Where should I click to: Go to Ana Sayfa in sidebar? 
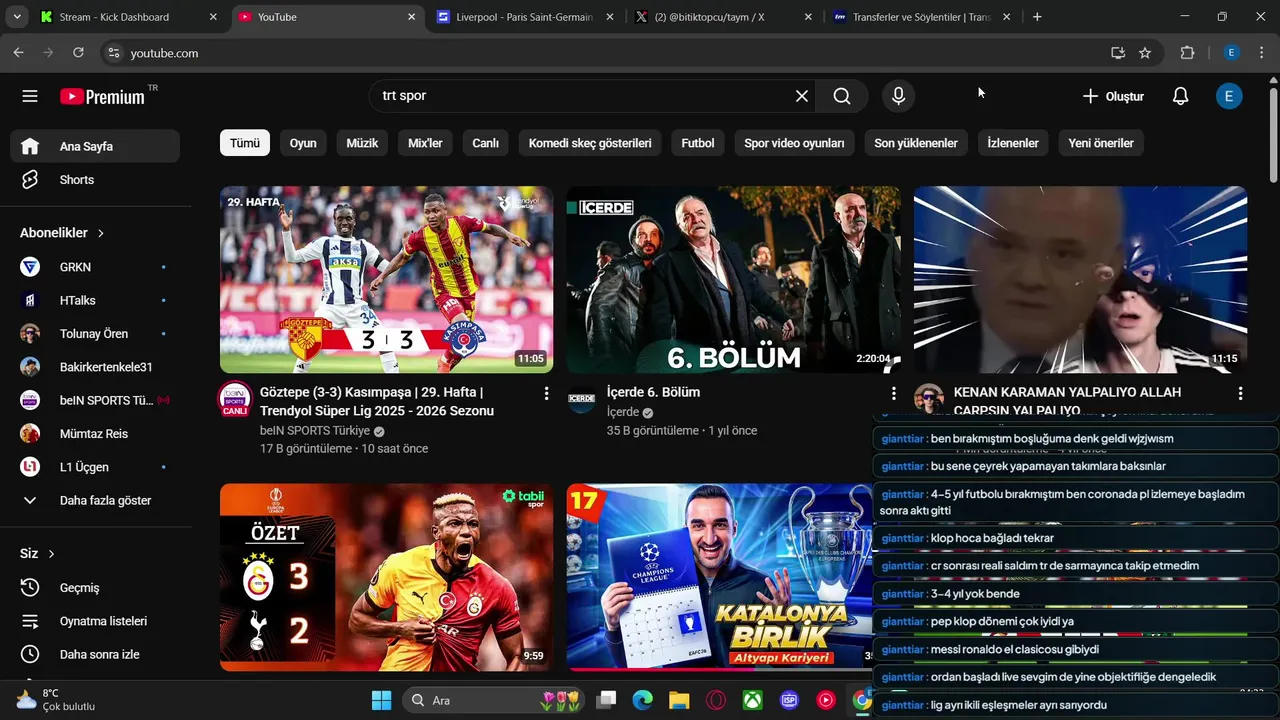[x=96, y=146]
